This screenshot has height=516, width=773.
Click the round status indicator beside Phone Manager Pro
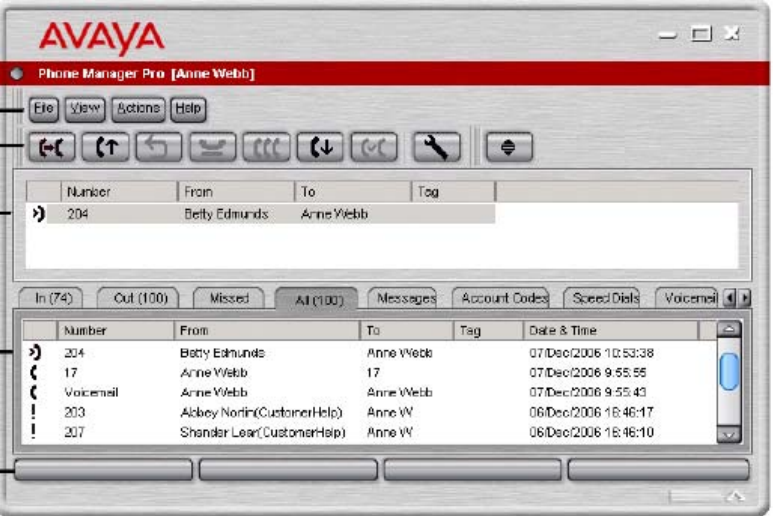coord(17,73)
